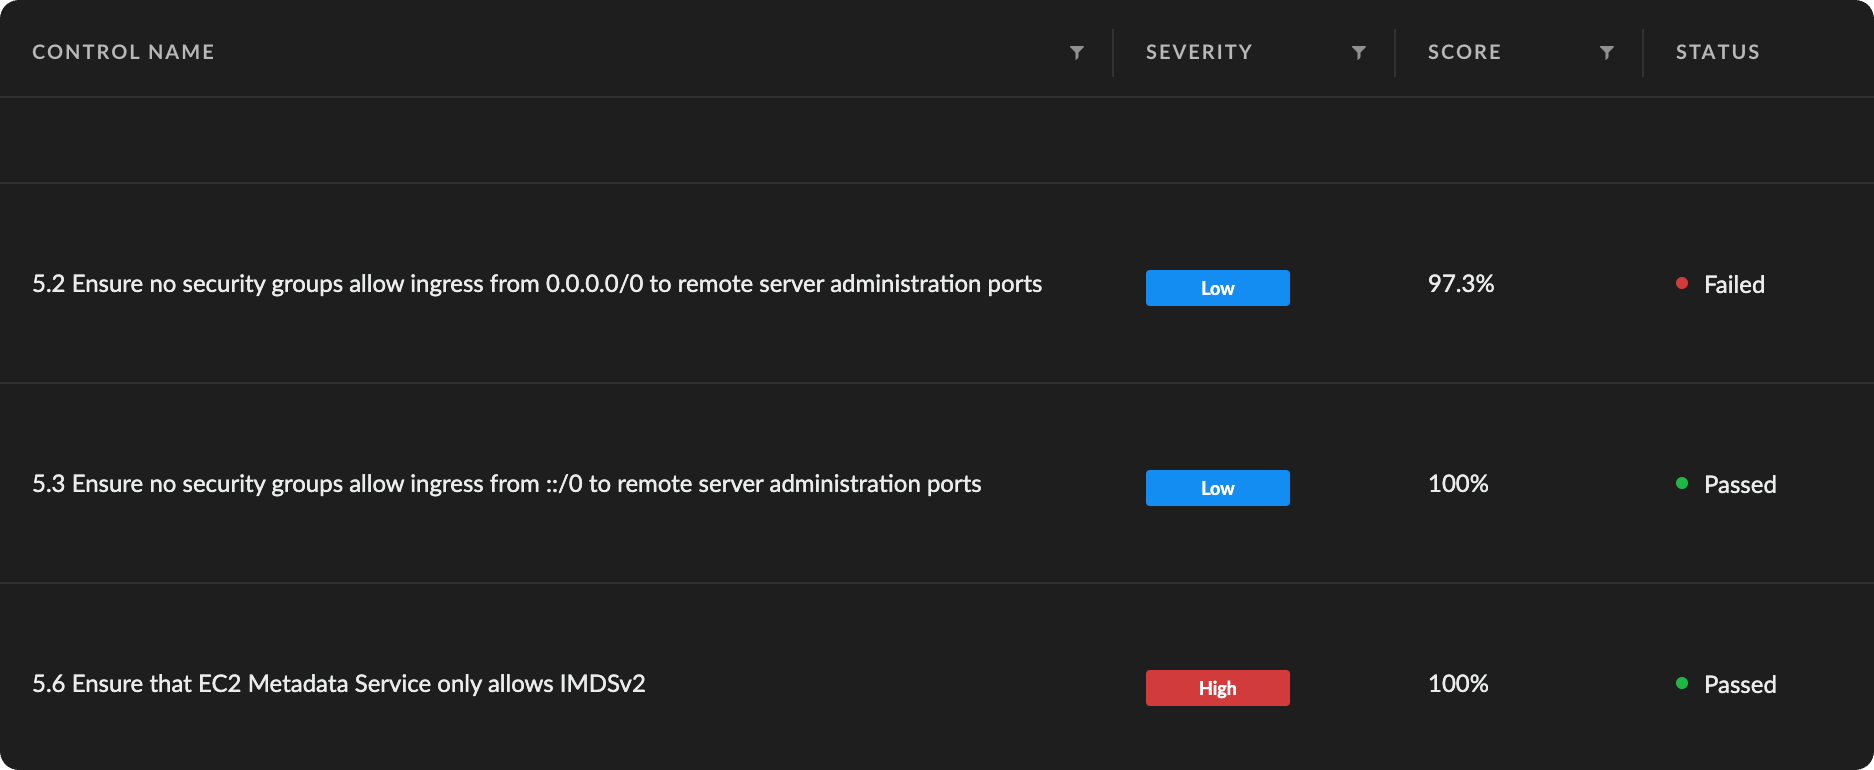Click the Low severity badge for control 5.3

point(1217,488)
